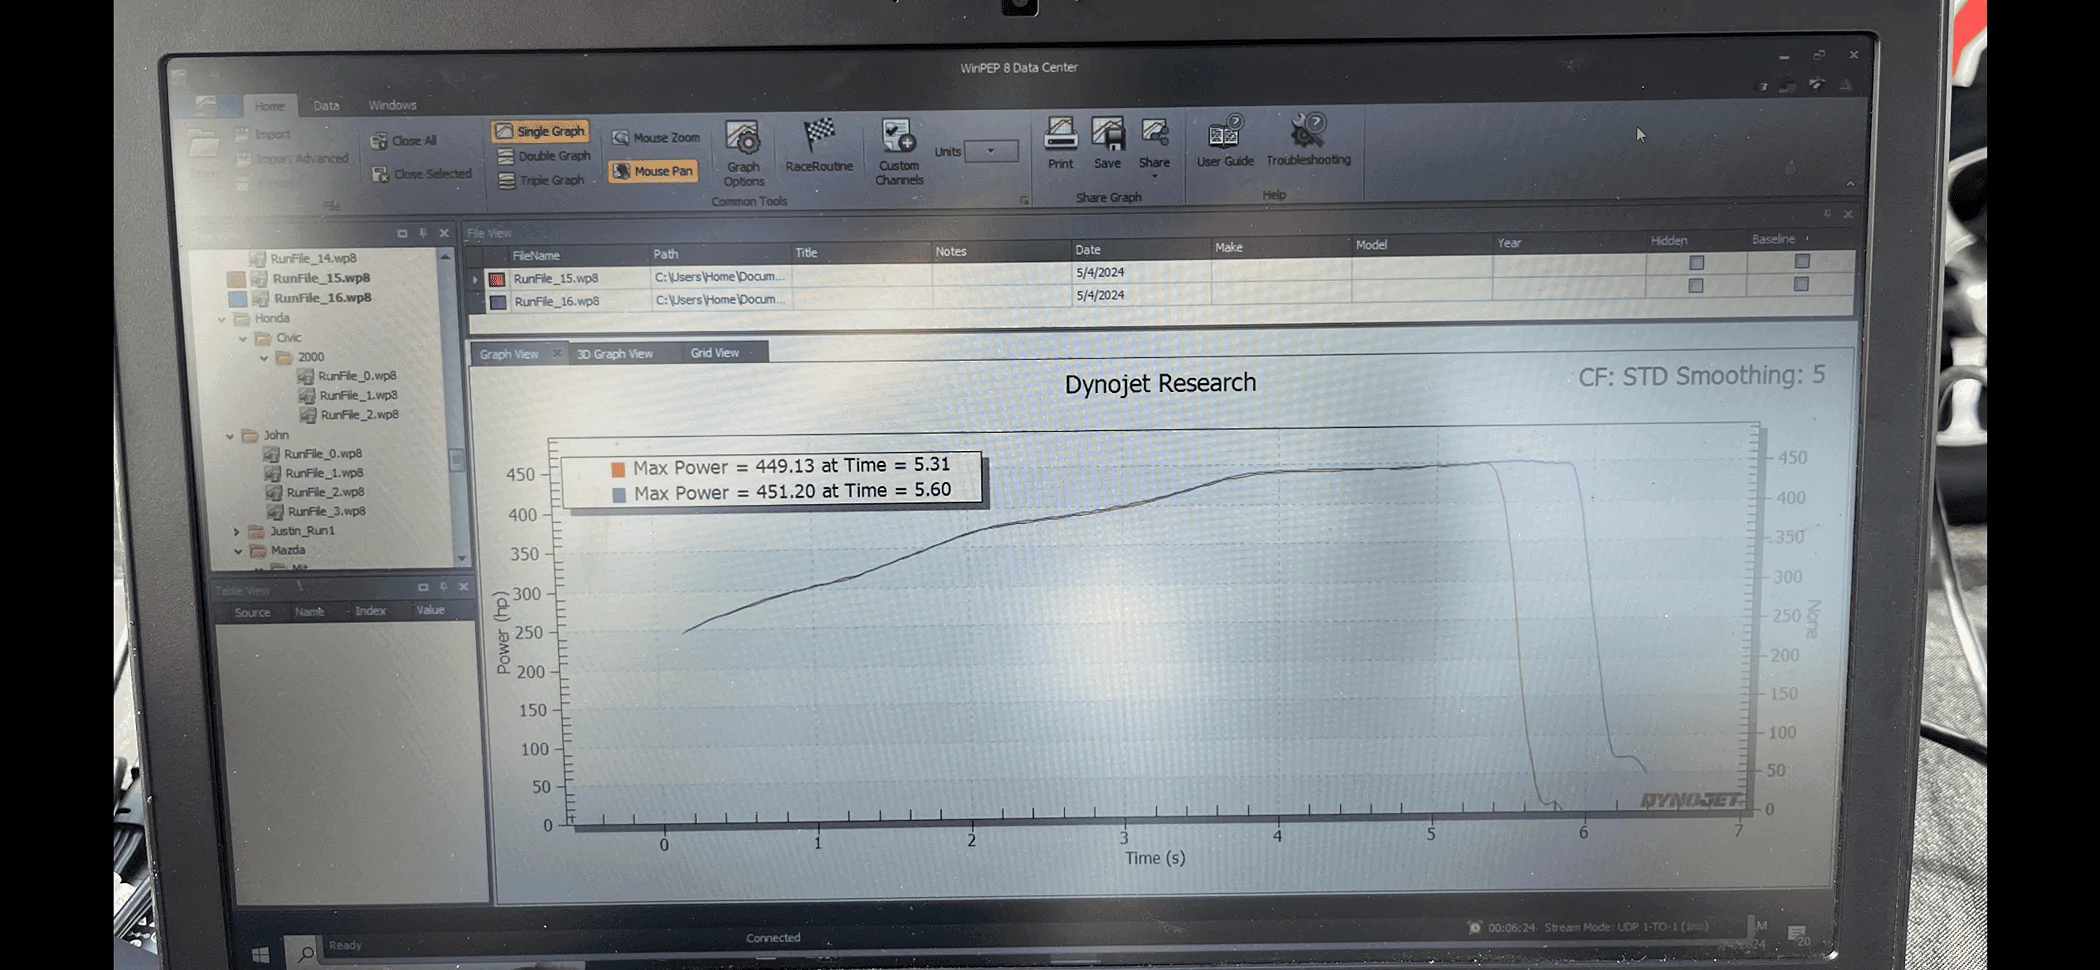
Task: Open the Data ribbon tab
Action: 326,105
